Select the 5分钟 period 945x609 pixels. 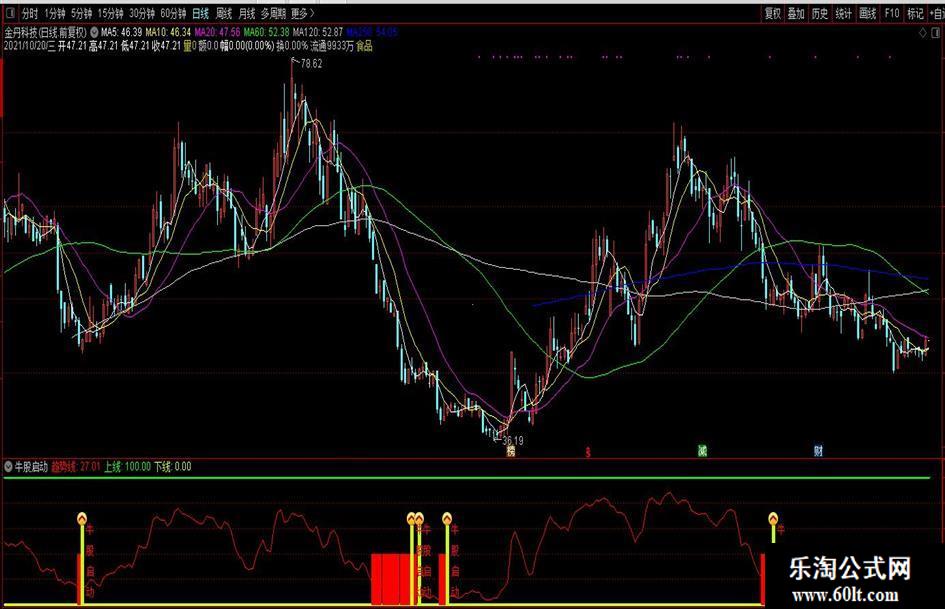point(81,13)
